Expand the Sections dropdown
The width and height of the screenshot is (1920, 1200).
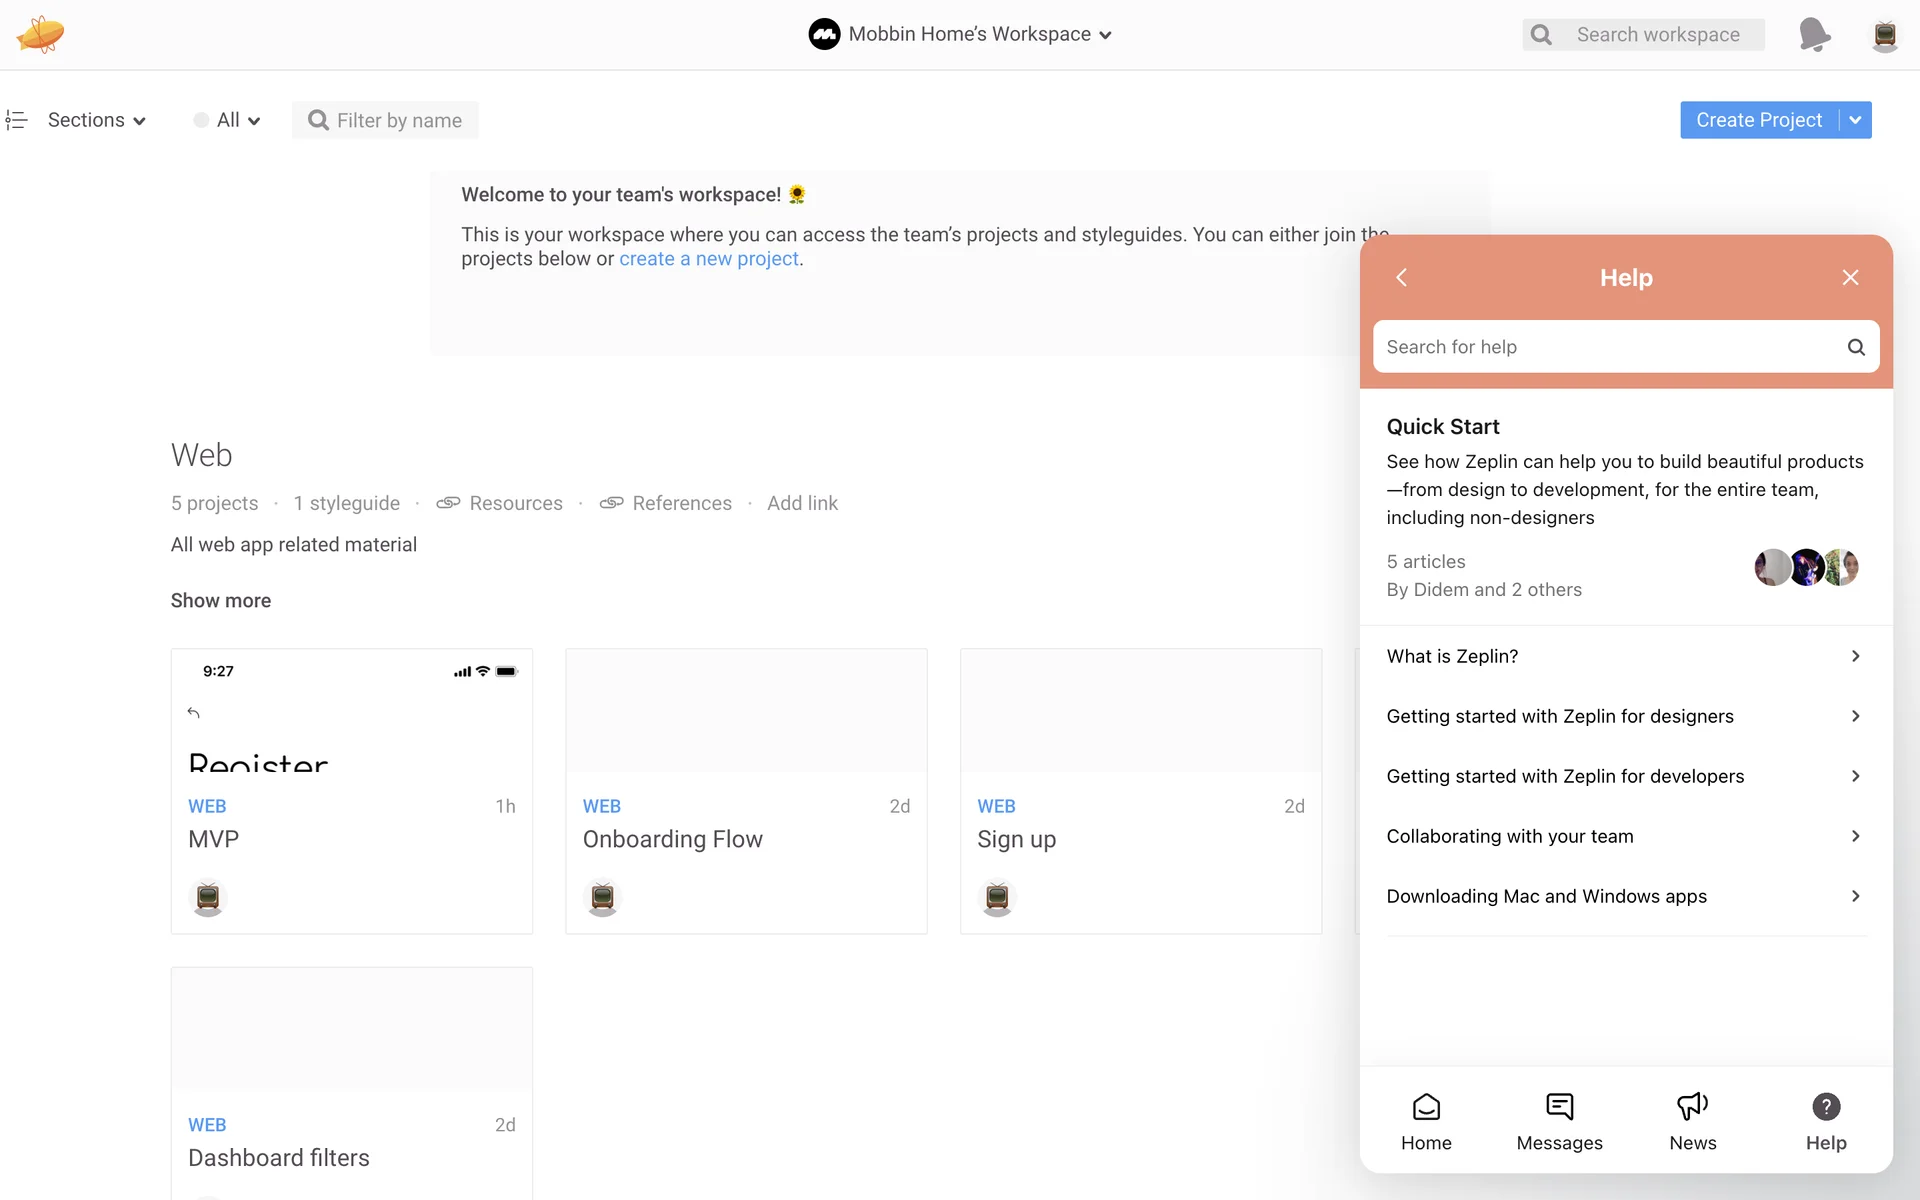click(x=96, y=120)
